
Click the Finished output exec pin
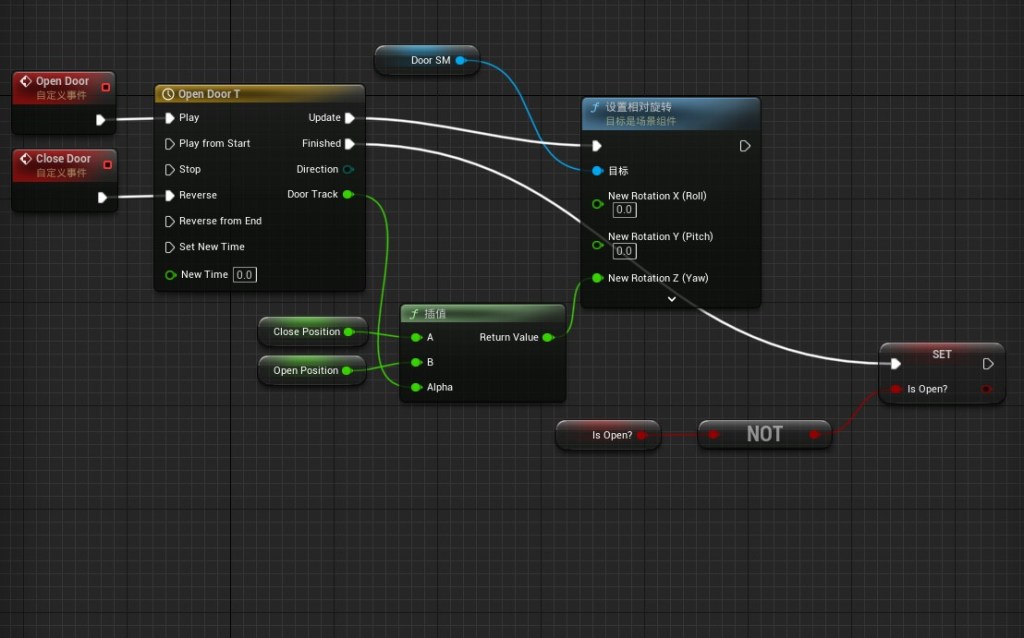(349, 144)
